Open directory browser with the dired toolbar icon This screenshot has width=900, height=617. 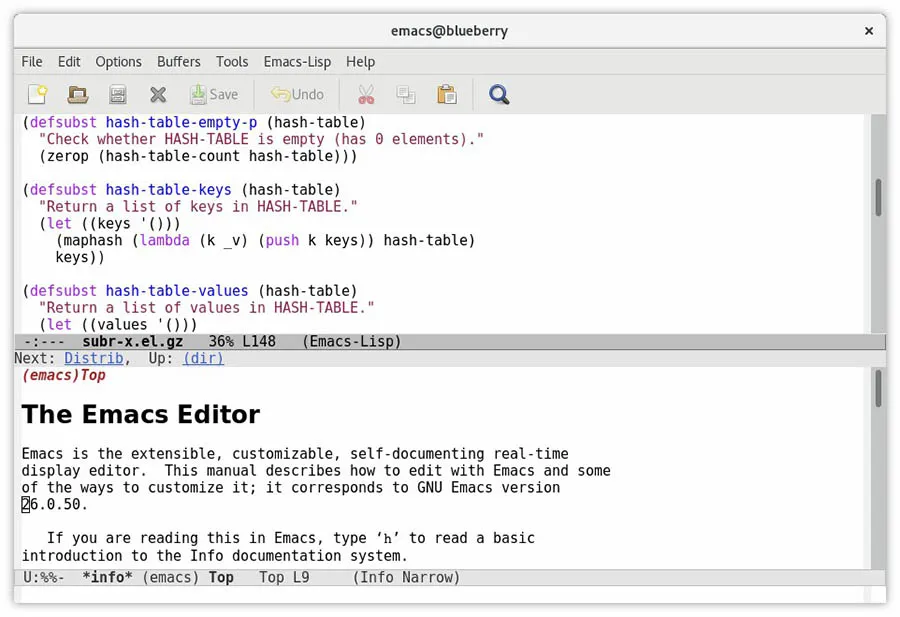(x=118, y=94)
